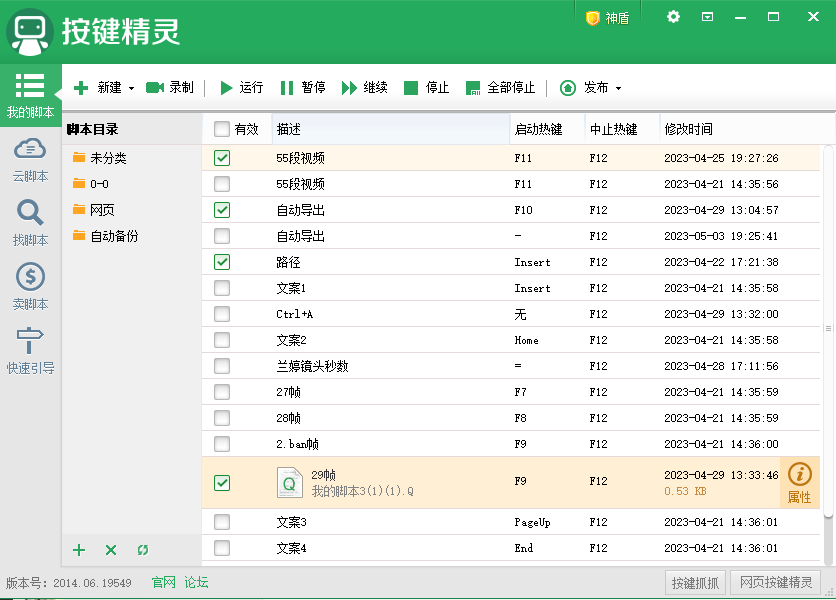Toggle the 有效 select-all header checkbox
Viewport: 836px width, 600px height.
tap(222, 129)
